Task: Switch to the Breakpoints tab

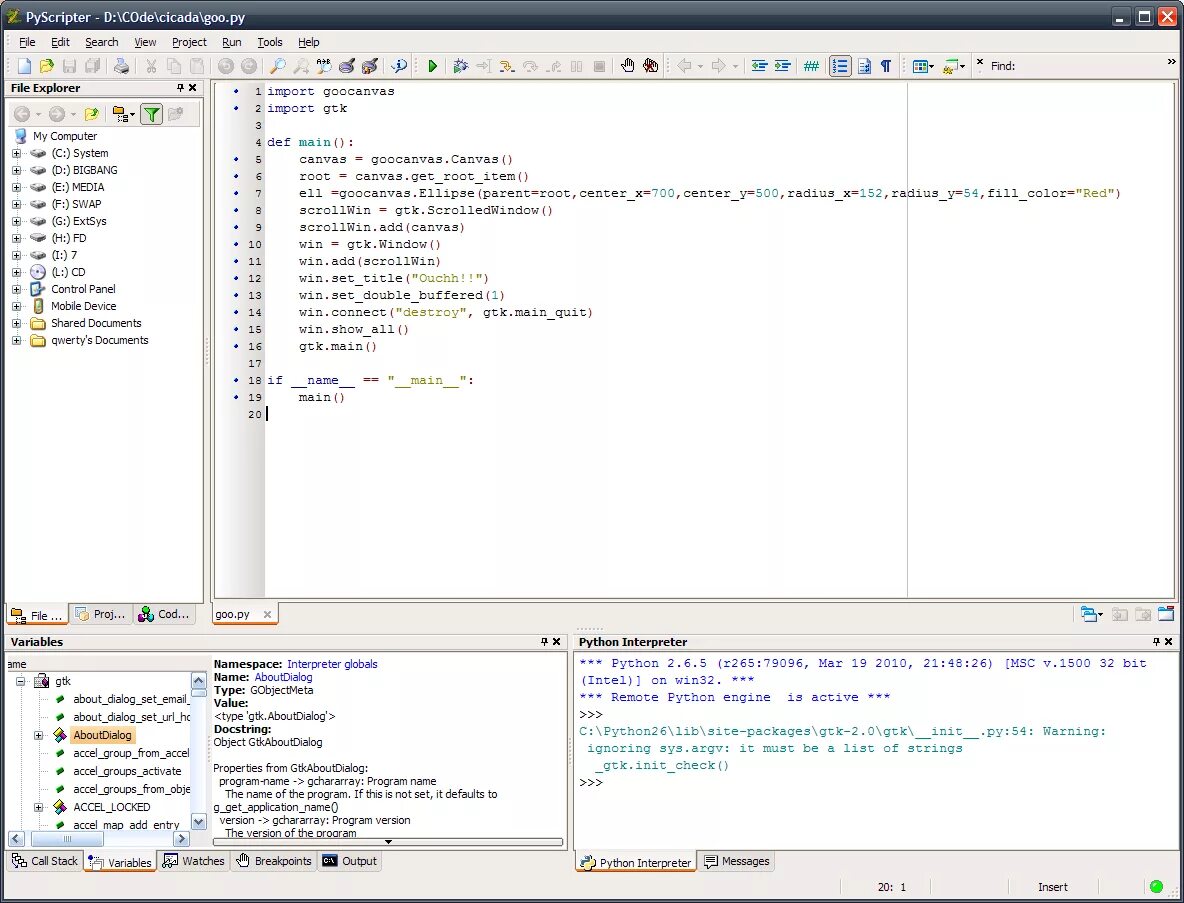Action: click(x=273, y=861)
